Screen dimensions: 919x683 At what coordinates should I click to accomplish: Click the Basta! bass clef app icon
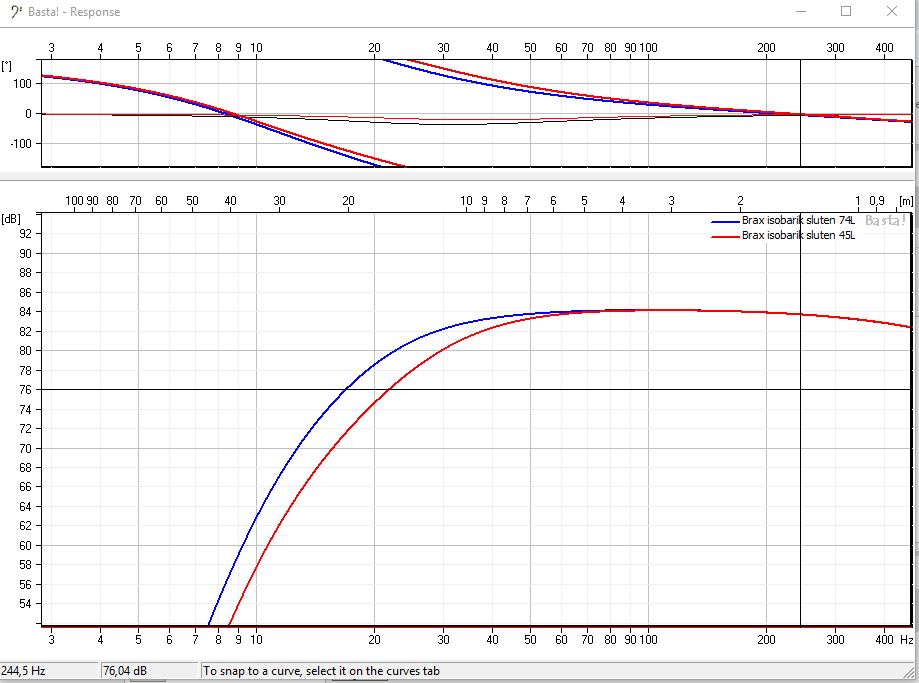coord(16,11)
